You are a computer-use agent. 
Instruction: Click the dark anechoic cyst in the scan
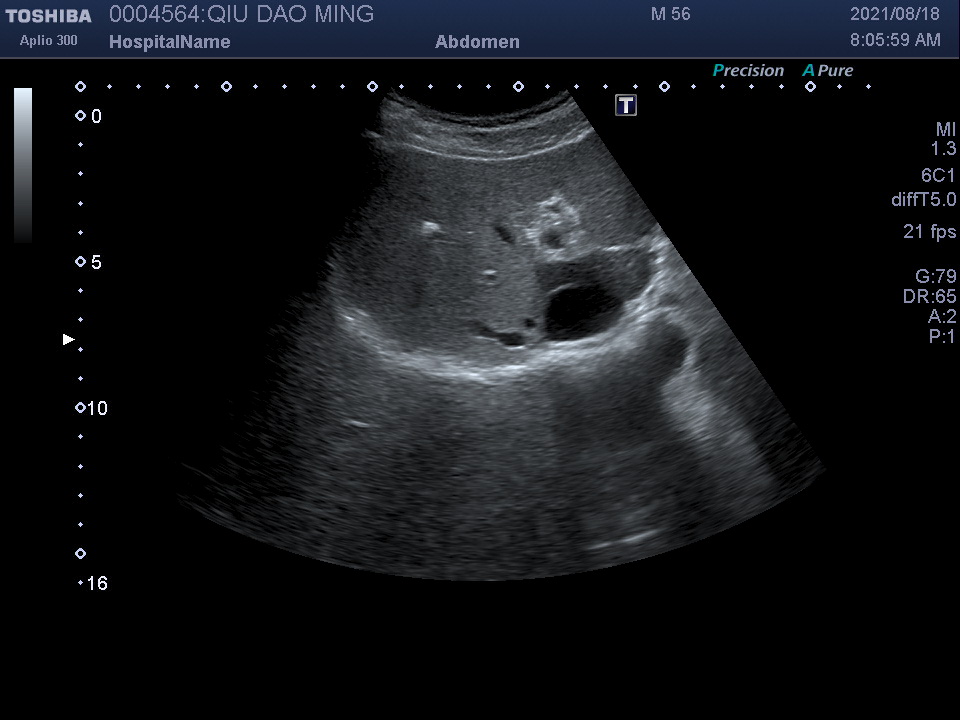580,308
